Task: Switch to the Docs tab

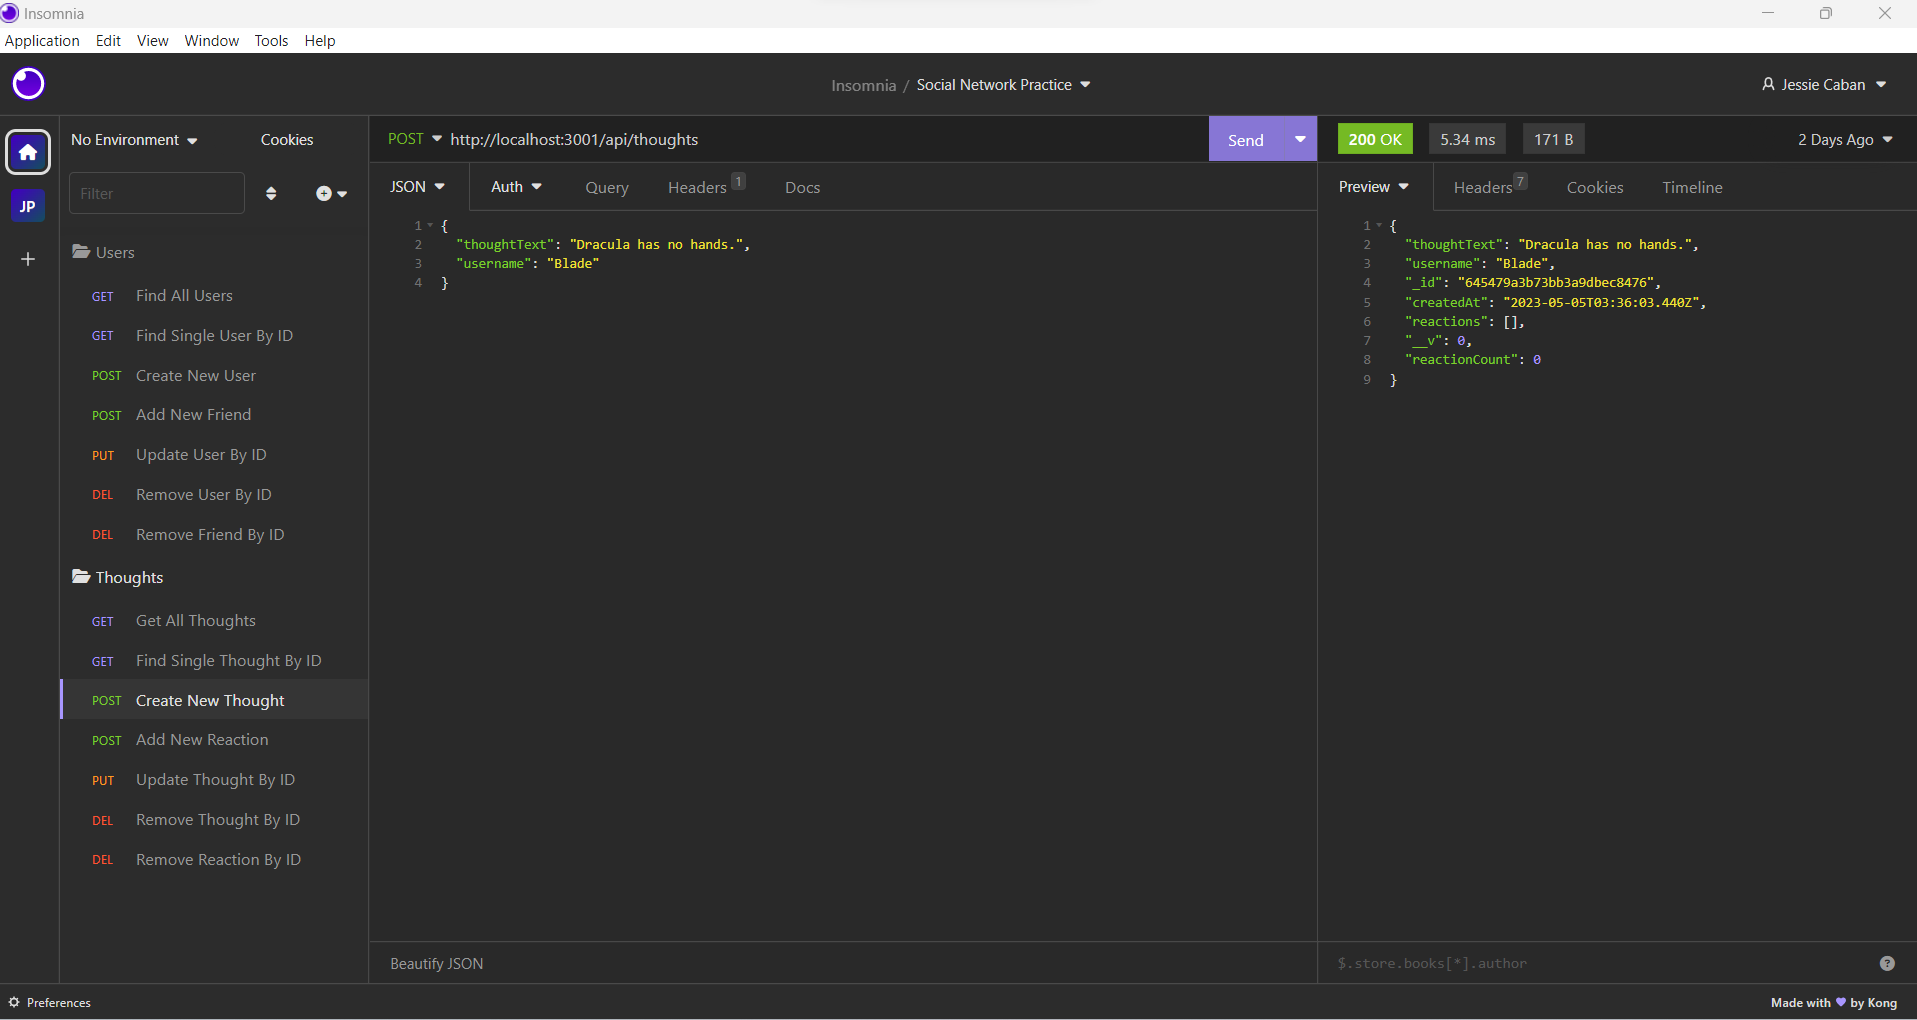Action: [x=802, y=188]
